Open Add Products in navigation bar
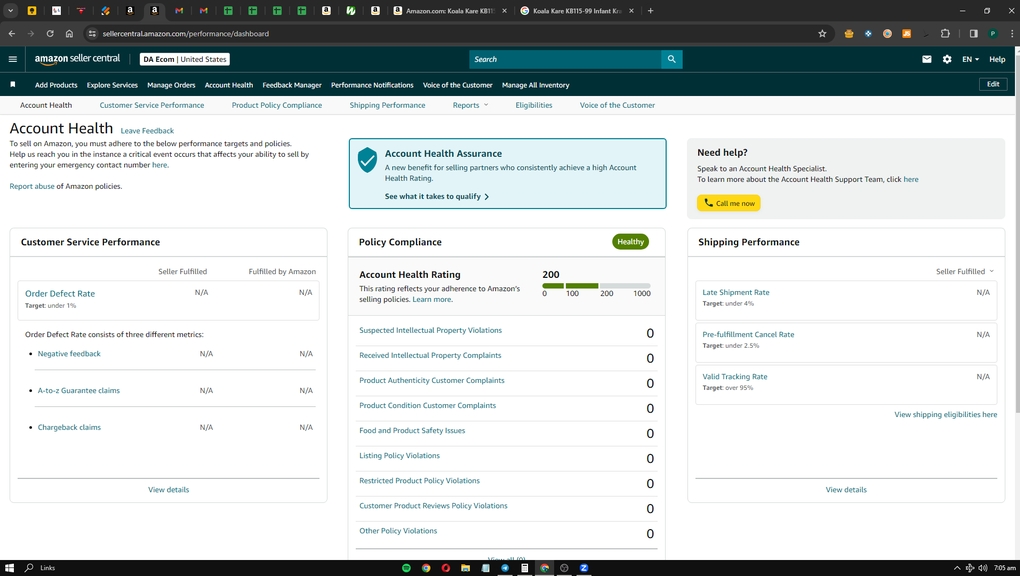This screenshot has height=576, width=1020. (x=56, y=85)
